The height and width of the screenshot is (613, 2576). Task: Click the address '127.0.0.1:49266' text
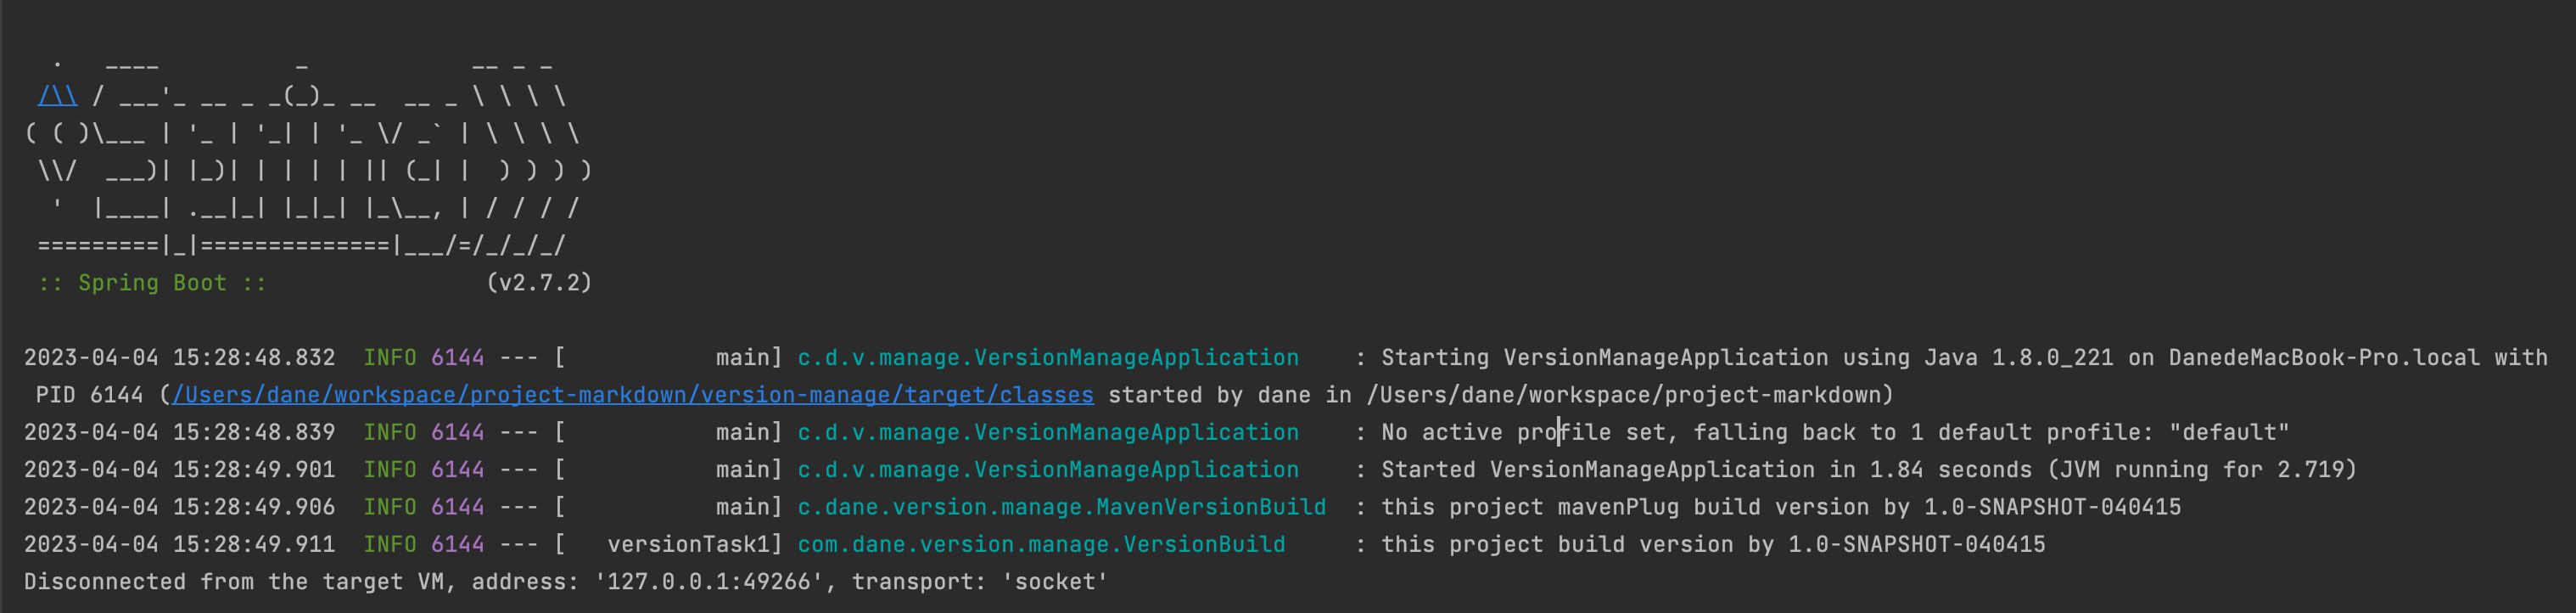(716, 582)
